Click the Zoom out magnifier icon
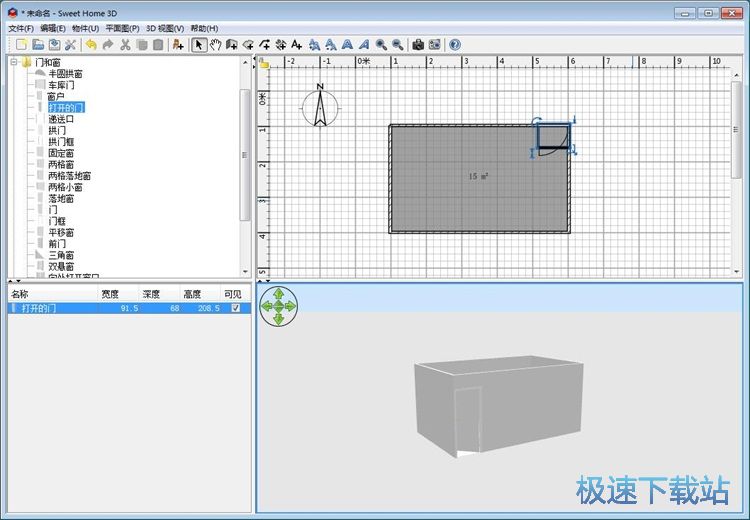The image size is (750, 520). [397, 45]
